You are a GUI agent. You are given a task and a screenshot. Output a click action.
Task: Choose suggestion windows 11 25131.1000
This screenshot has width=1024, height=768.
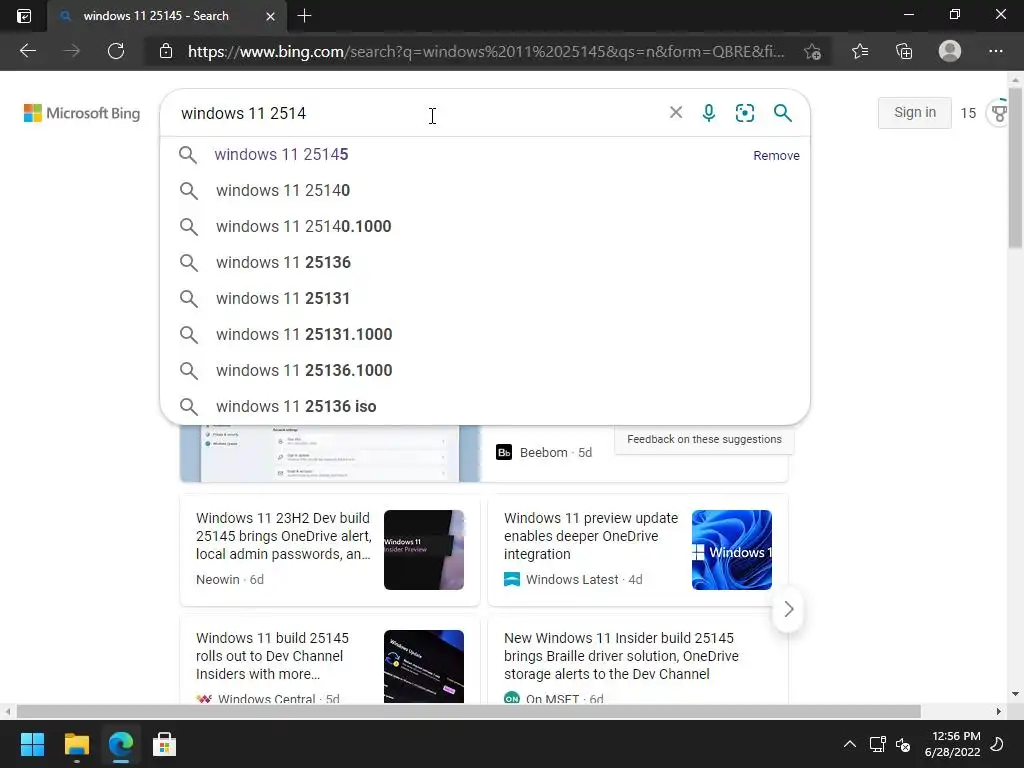[x=485, y=334]
